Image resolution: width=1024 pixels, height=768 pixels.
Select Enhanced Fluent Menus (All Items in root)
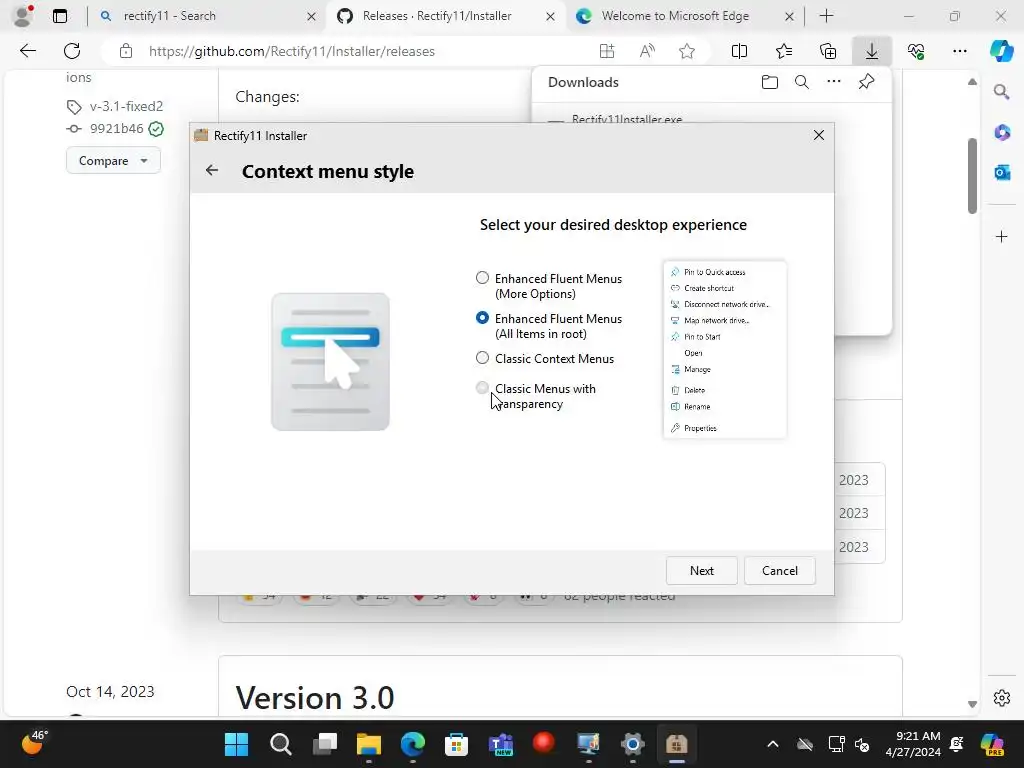click(x=483, y=318)
